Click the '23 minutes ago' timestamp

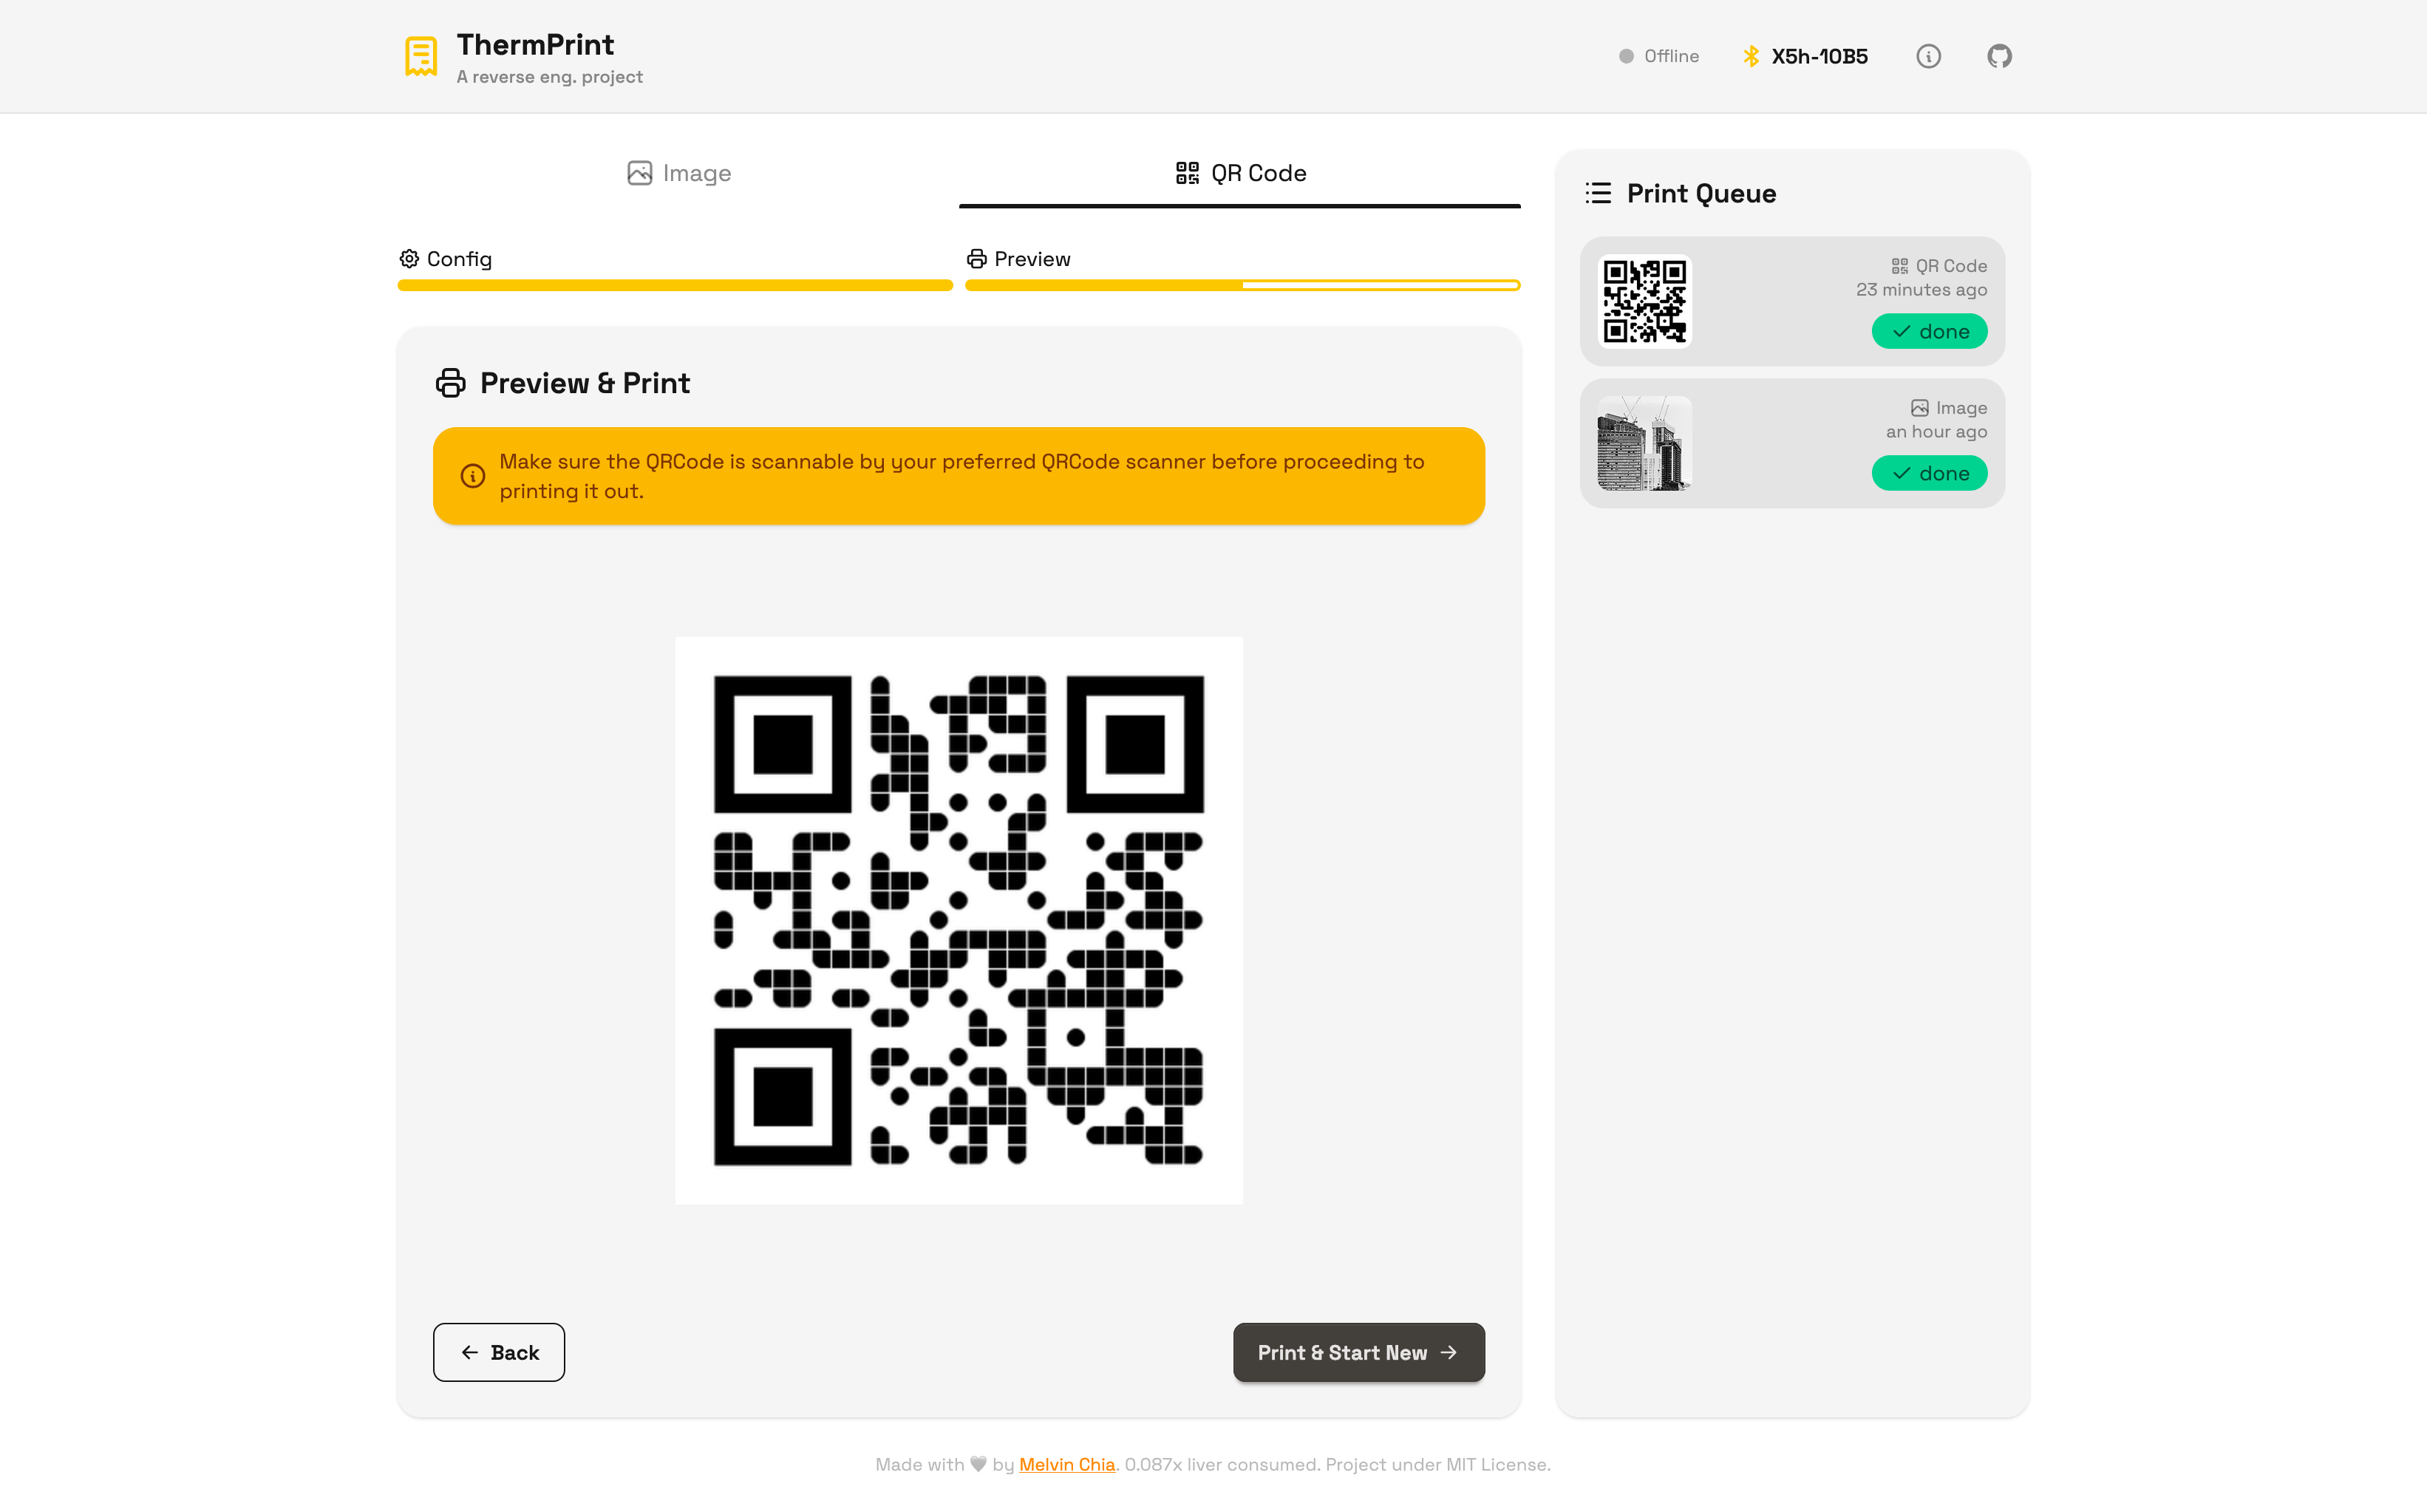coord(1921,290)
